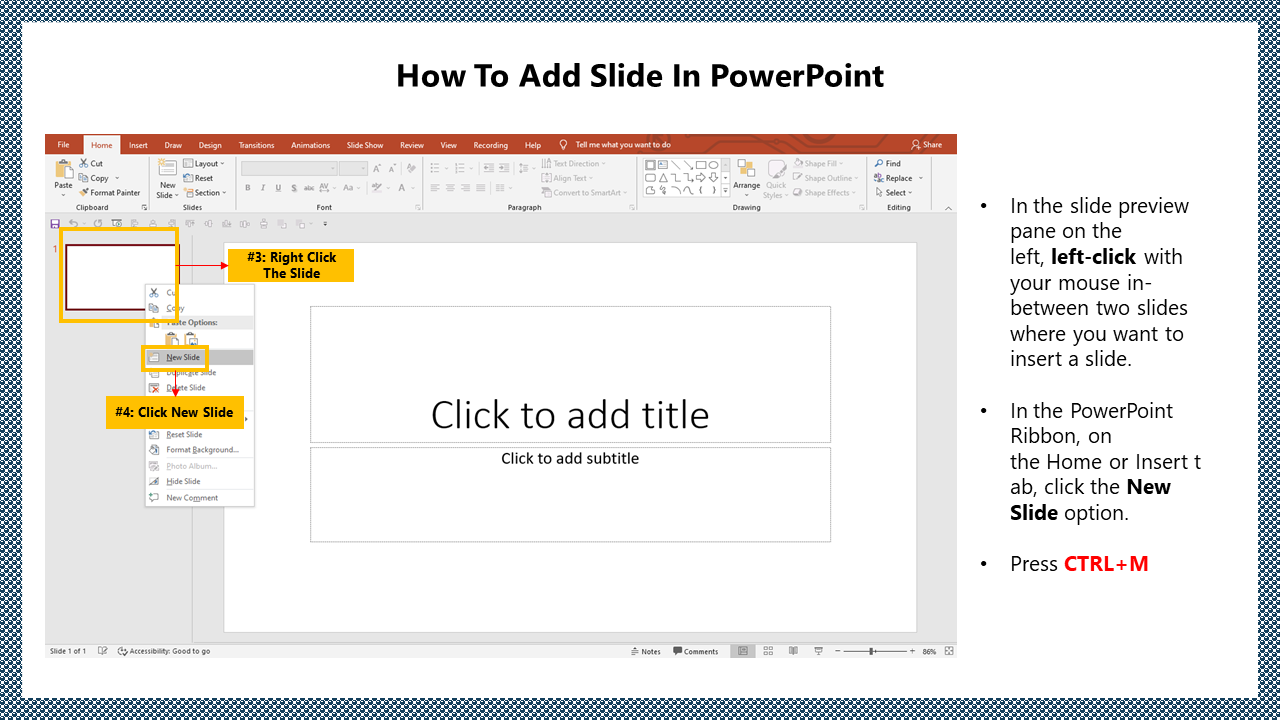Viewport: 1280px width, 720px height.
Task: Choose New Comment in context menu
Action: click(199, 497)
